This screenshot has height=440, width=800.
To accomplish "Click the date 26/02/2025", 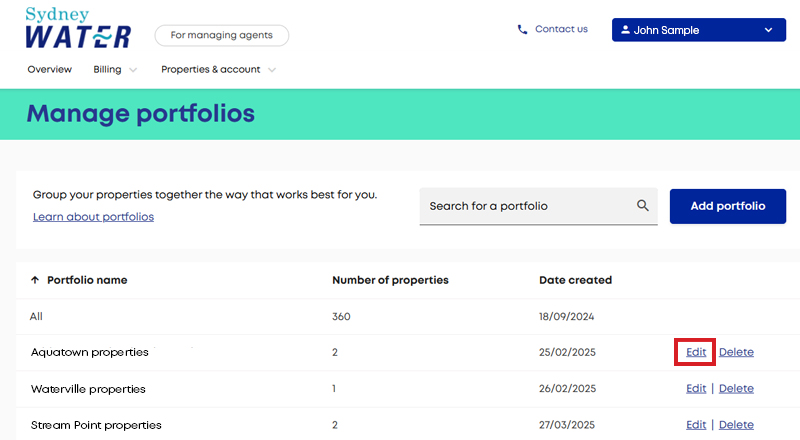I will [x=567, y=388].
